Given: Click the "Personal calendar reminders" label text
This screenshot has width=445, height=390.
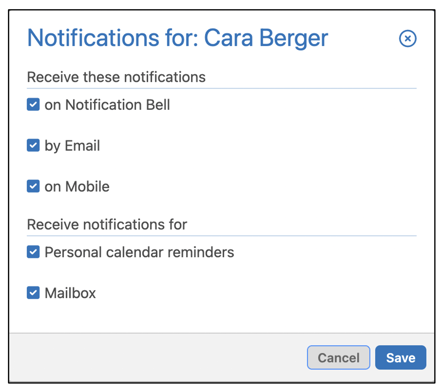Looking at the screenshot, I should [139, 252].
